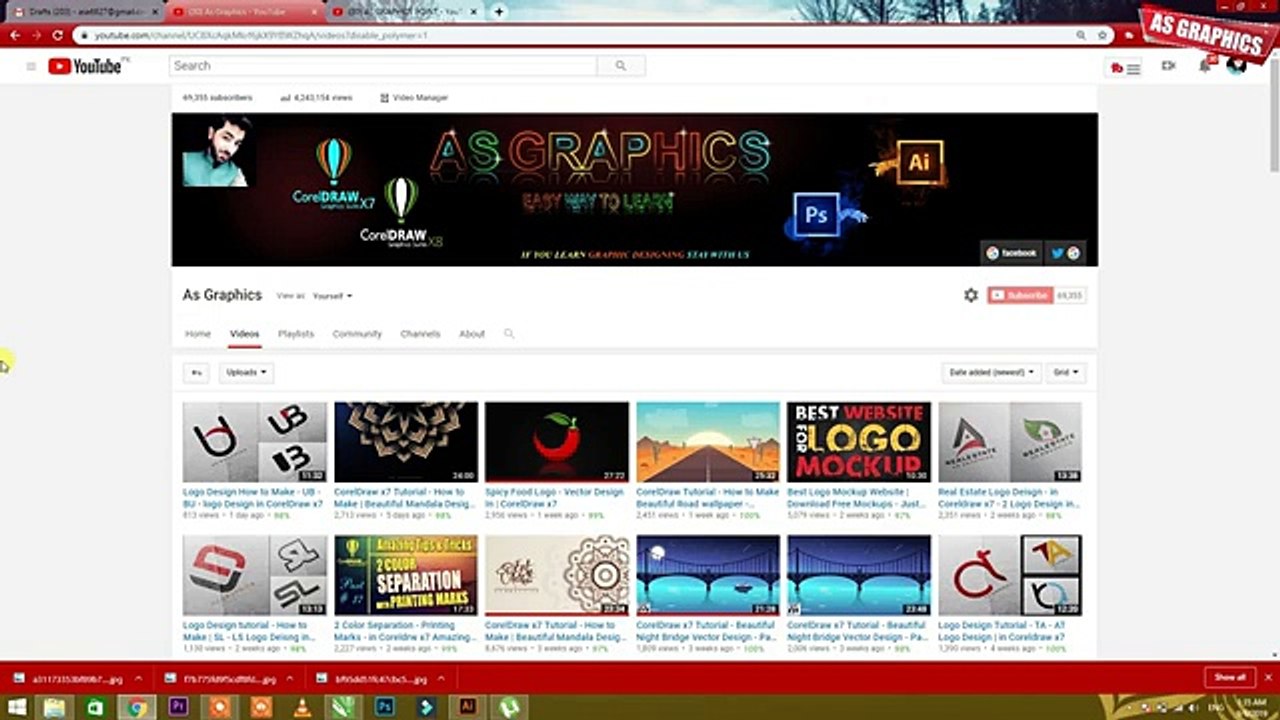
Task: Open the Uploads filter dropdown
Action: [246, 372]
